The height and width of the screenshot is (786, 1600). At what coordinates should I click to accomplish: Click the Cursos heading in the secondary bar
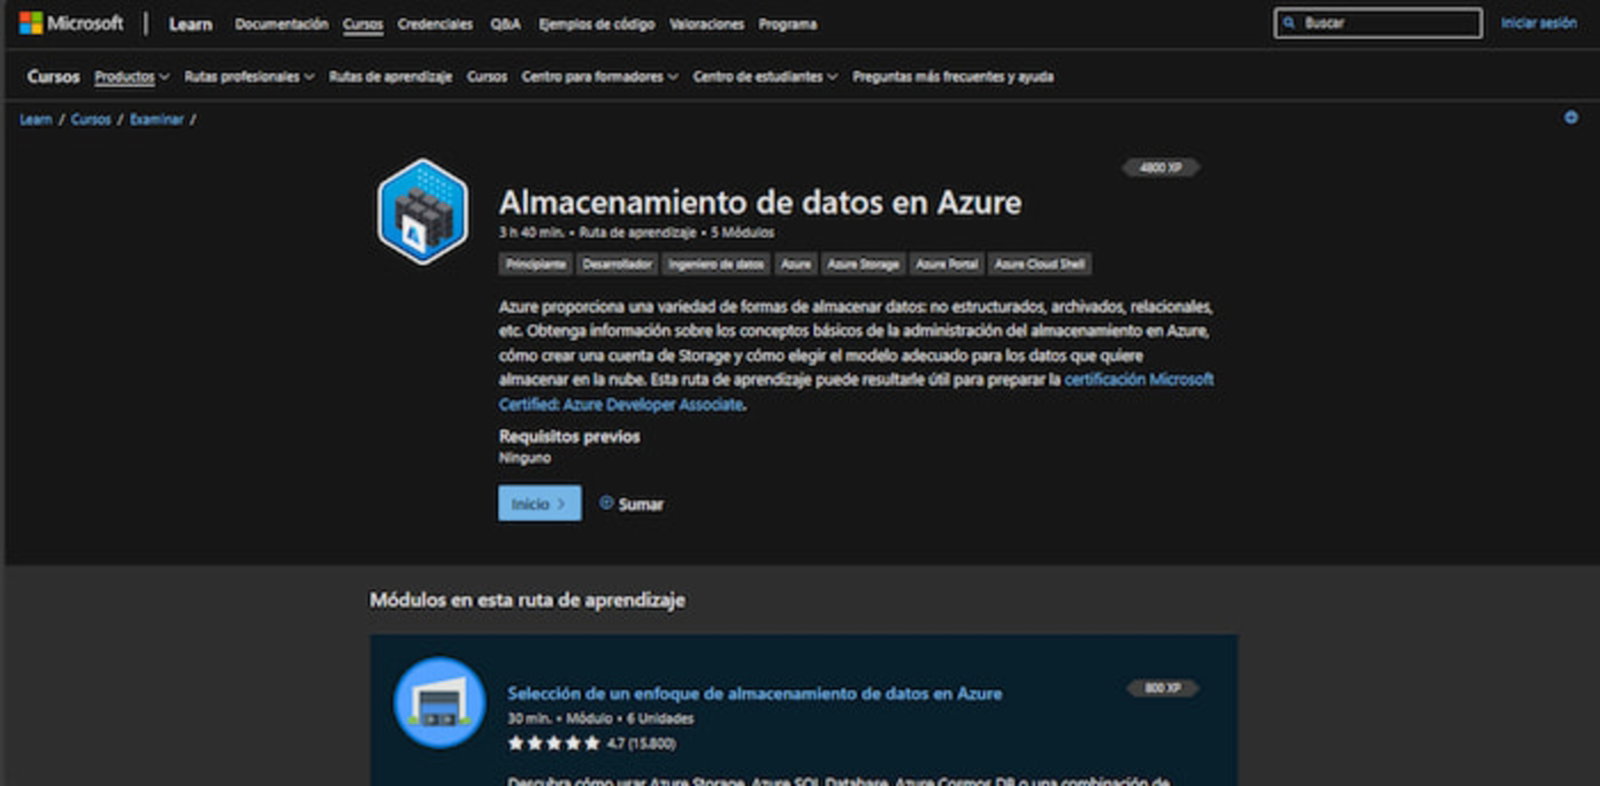coord(54,76)
